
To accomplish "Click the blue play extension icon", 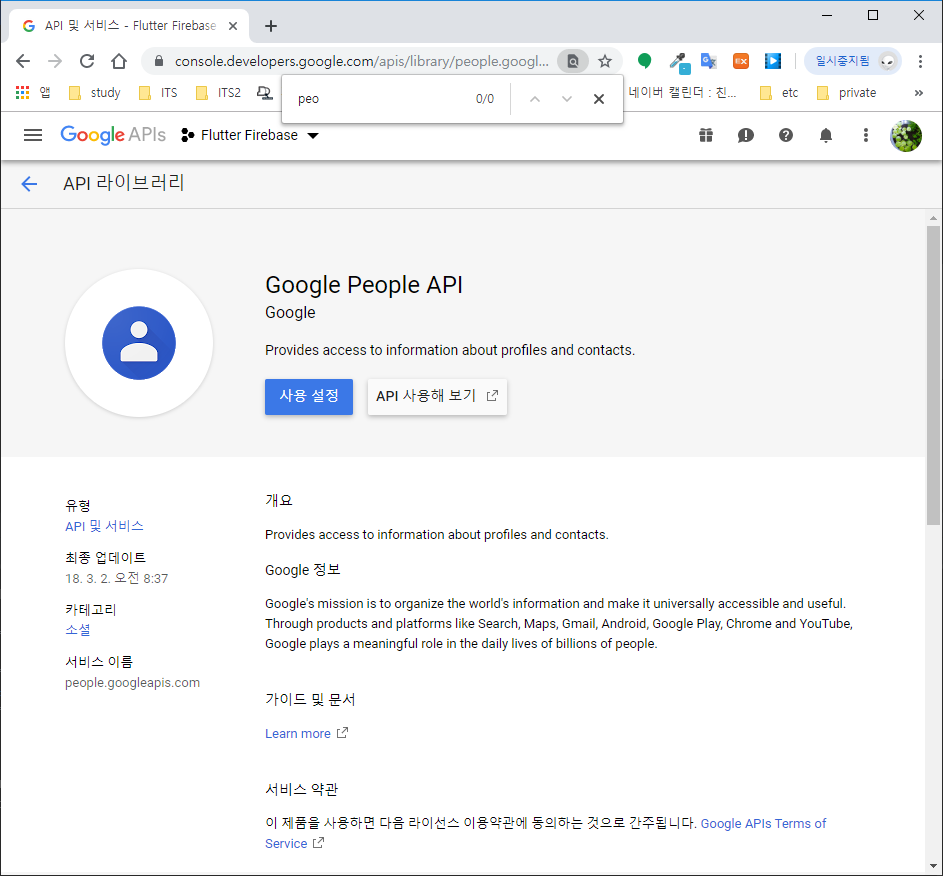I will pos(773,61).
